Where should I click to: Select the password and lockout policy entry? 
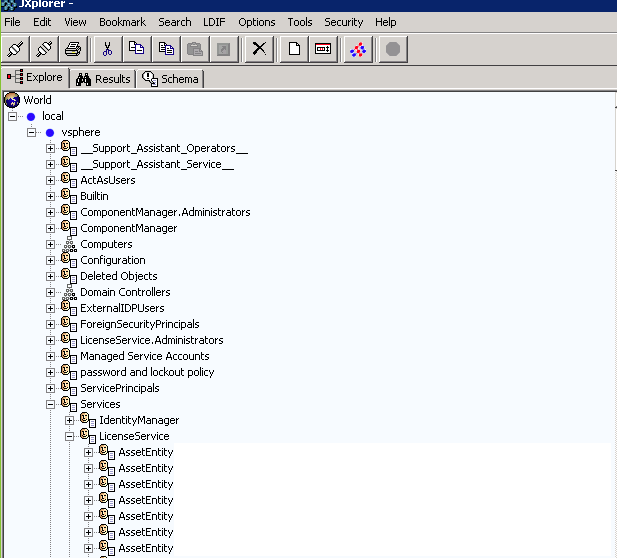(147, 372)
